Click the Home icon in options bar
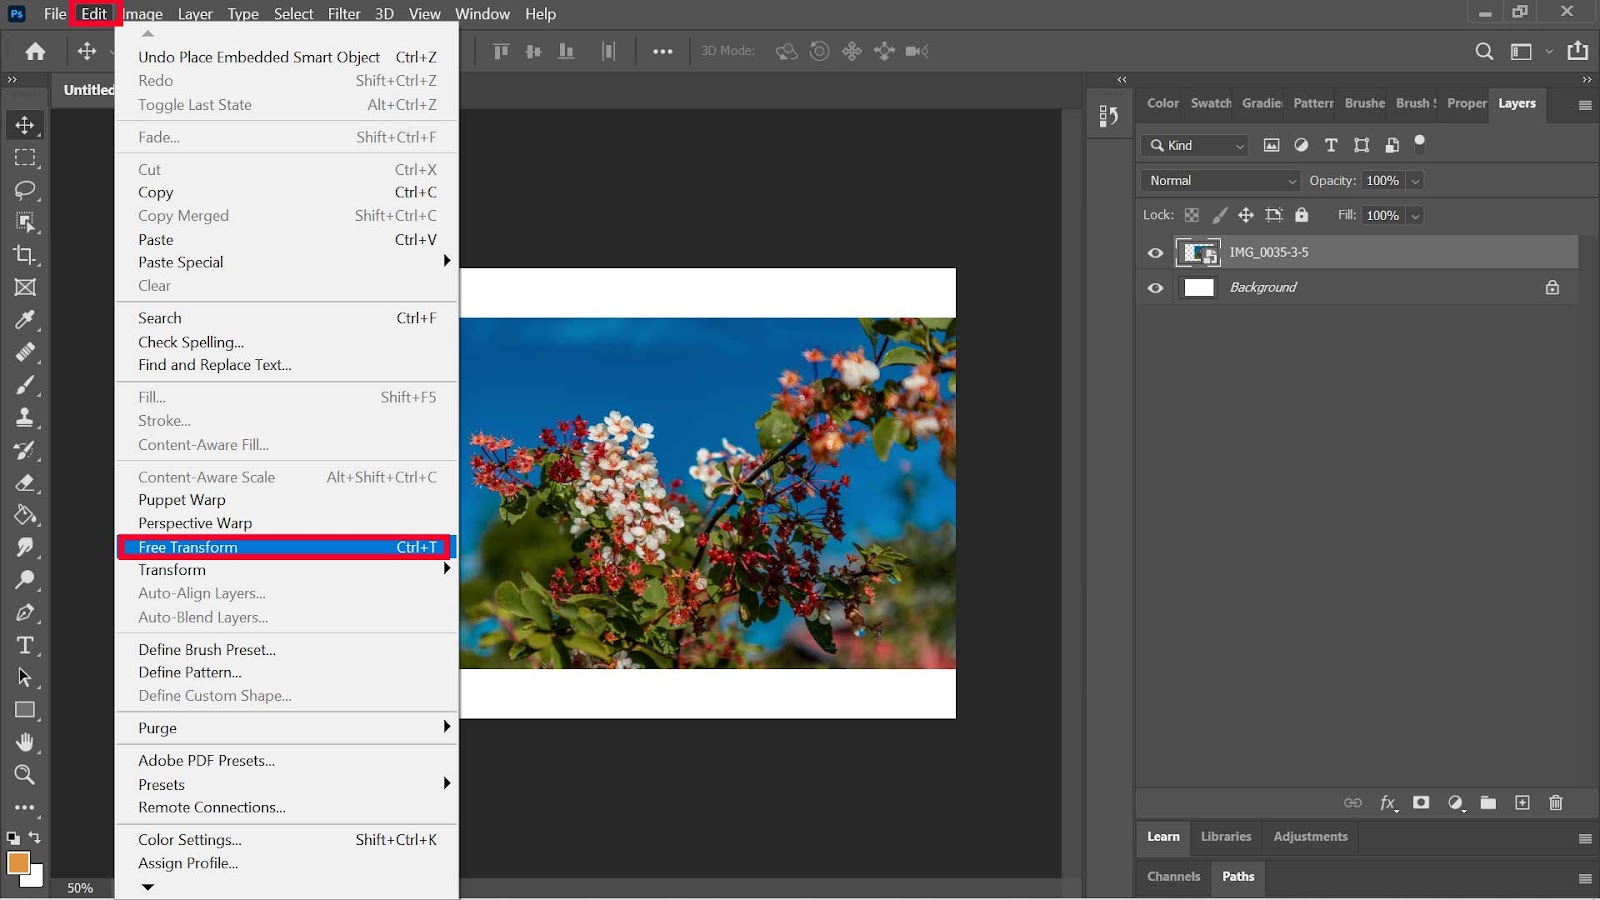The width and height of the screenshot is (1600, 900). coord(35,51)
